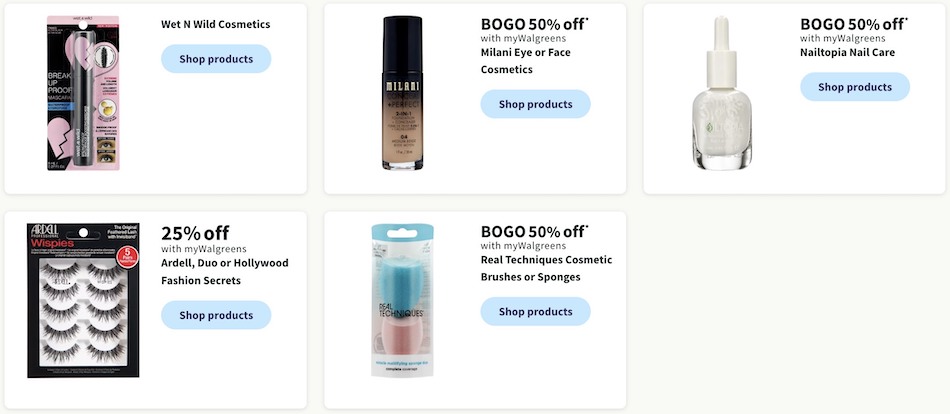Viewport: 950px width, 414px height.
Task: Click the Nailtopia nail care bottle image
Action: tap(722, 93)
